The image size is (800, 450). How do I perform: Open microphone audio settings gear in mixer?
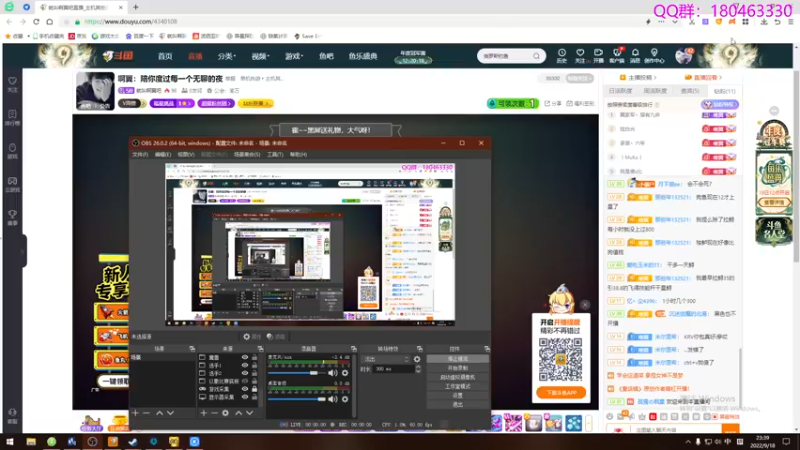pyautogui.click(x=345, y=373)
